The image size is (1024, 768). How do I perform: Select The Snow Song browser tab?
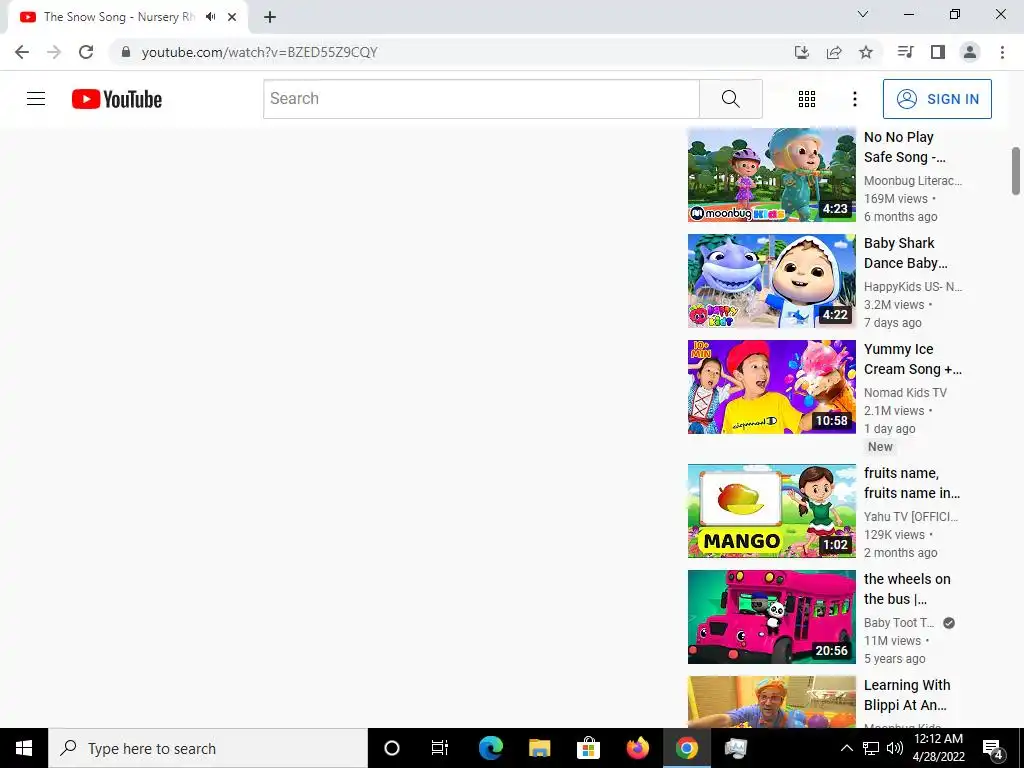coord(128,17)
